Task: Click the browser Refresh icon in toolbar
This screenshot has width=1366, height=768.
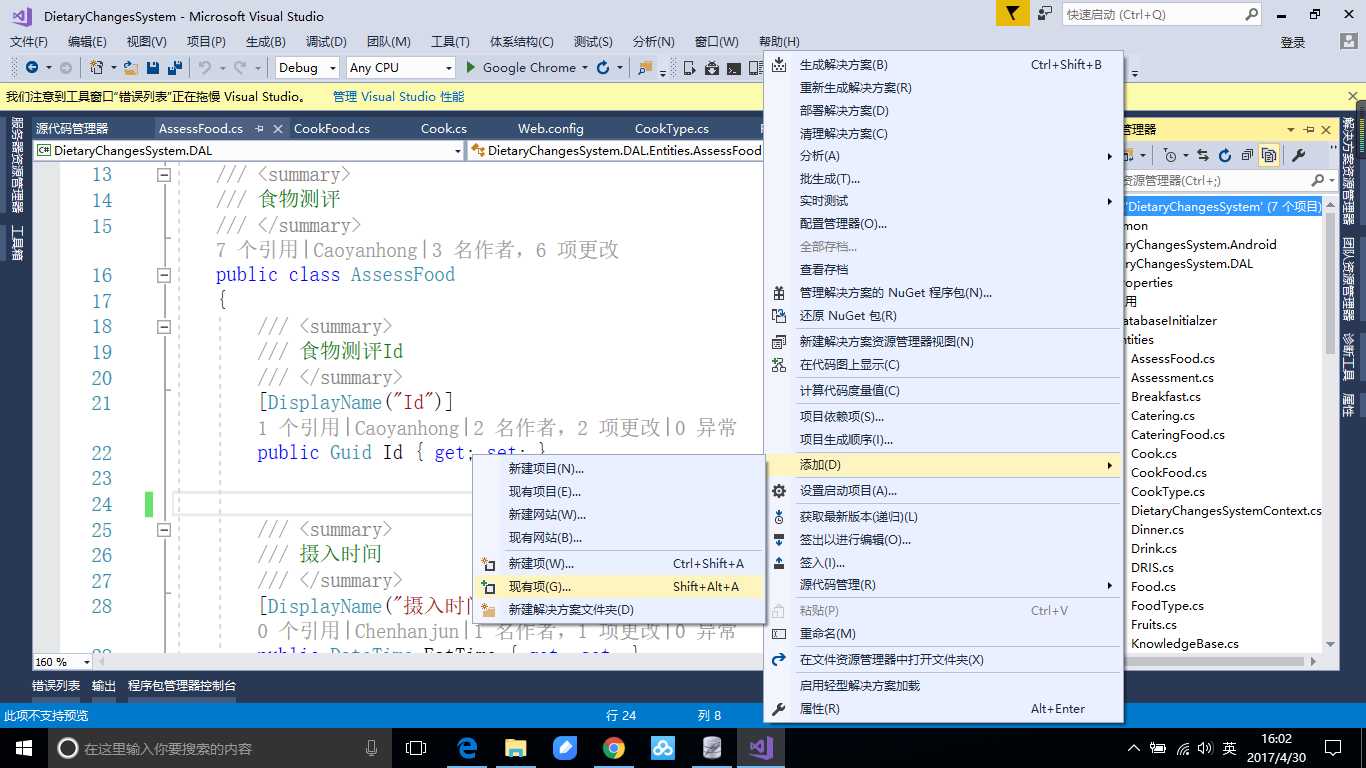Action: (x=603, y=68)
